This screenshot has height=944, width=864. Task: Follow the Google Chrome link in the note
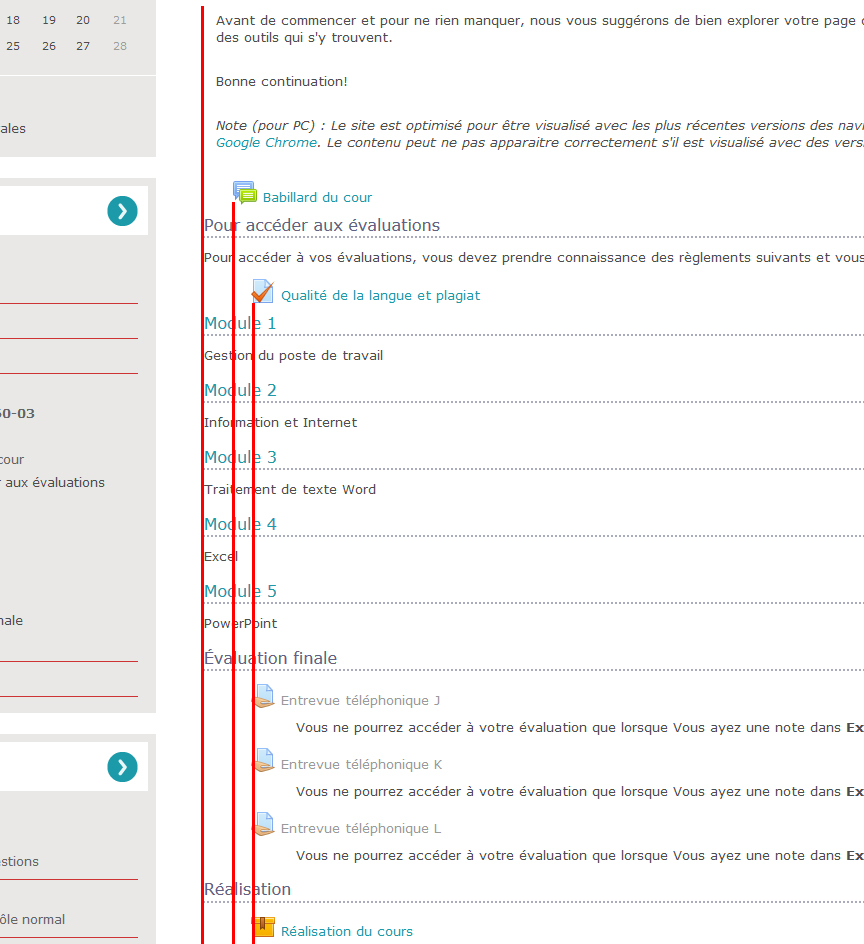tap(266, 143)
